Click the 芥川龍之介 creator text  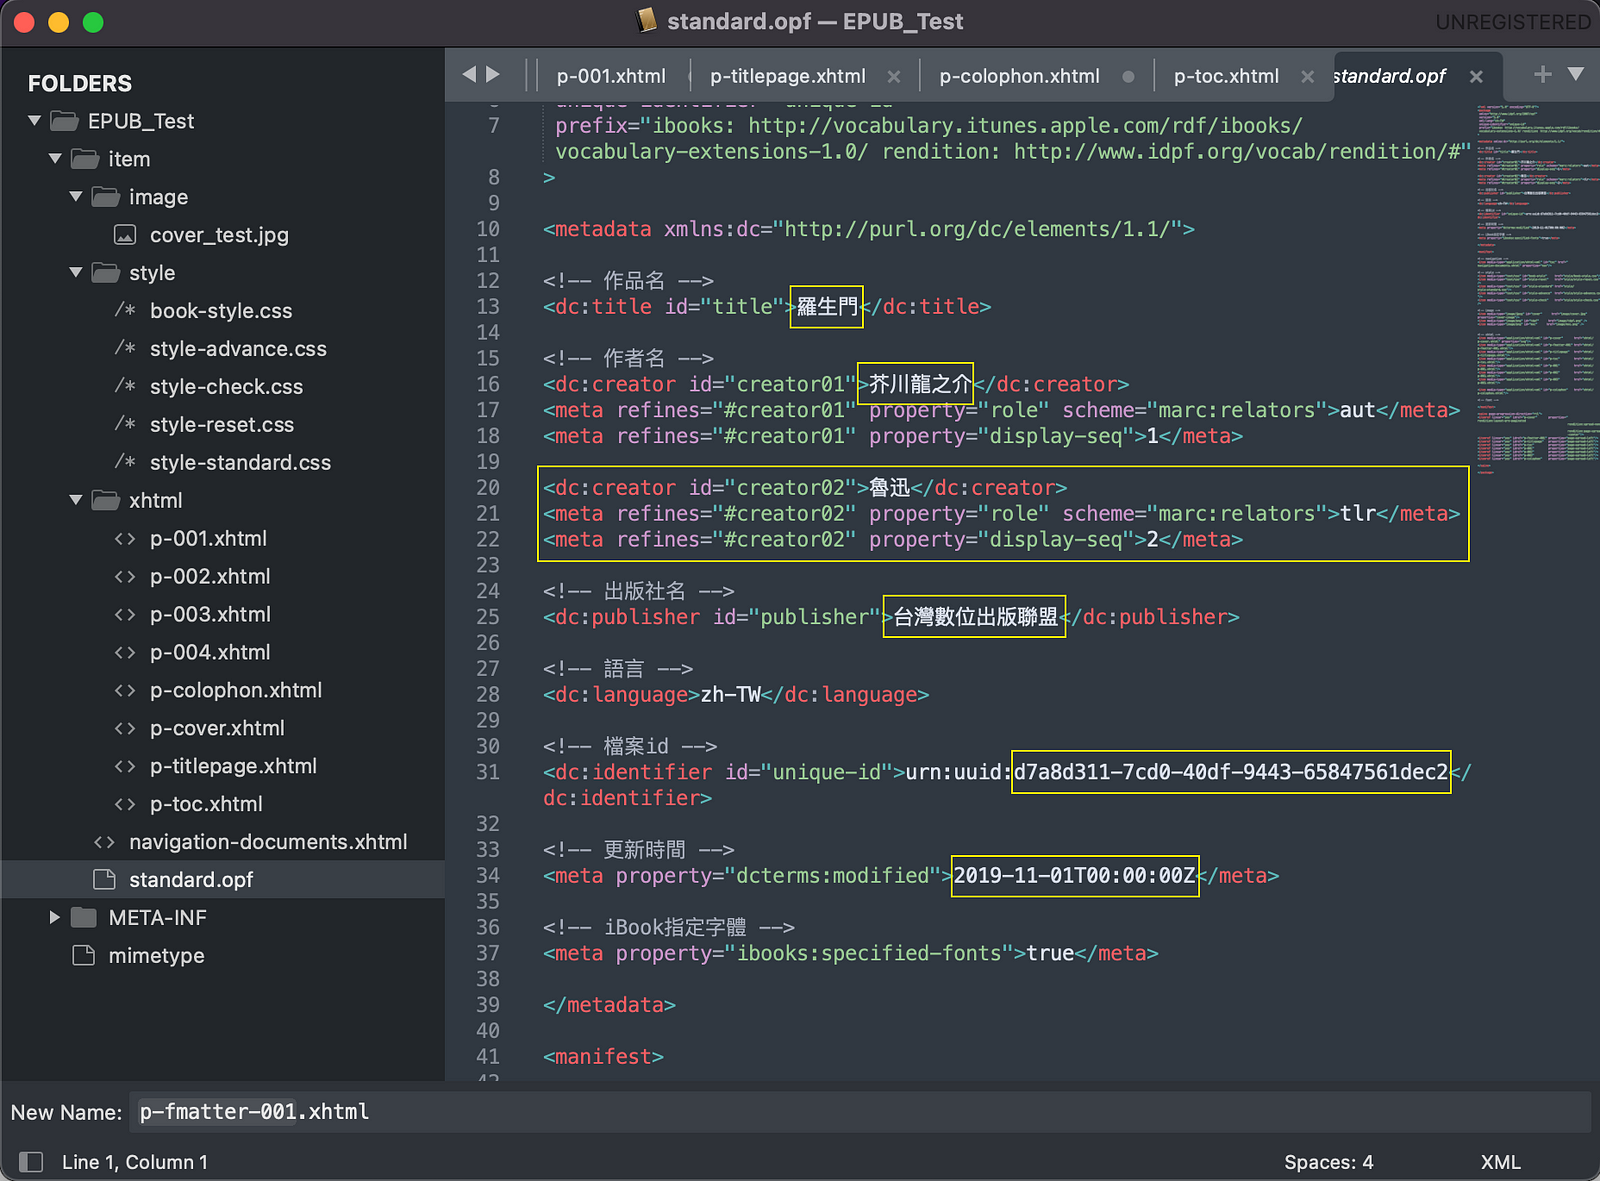click(920, 384)
